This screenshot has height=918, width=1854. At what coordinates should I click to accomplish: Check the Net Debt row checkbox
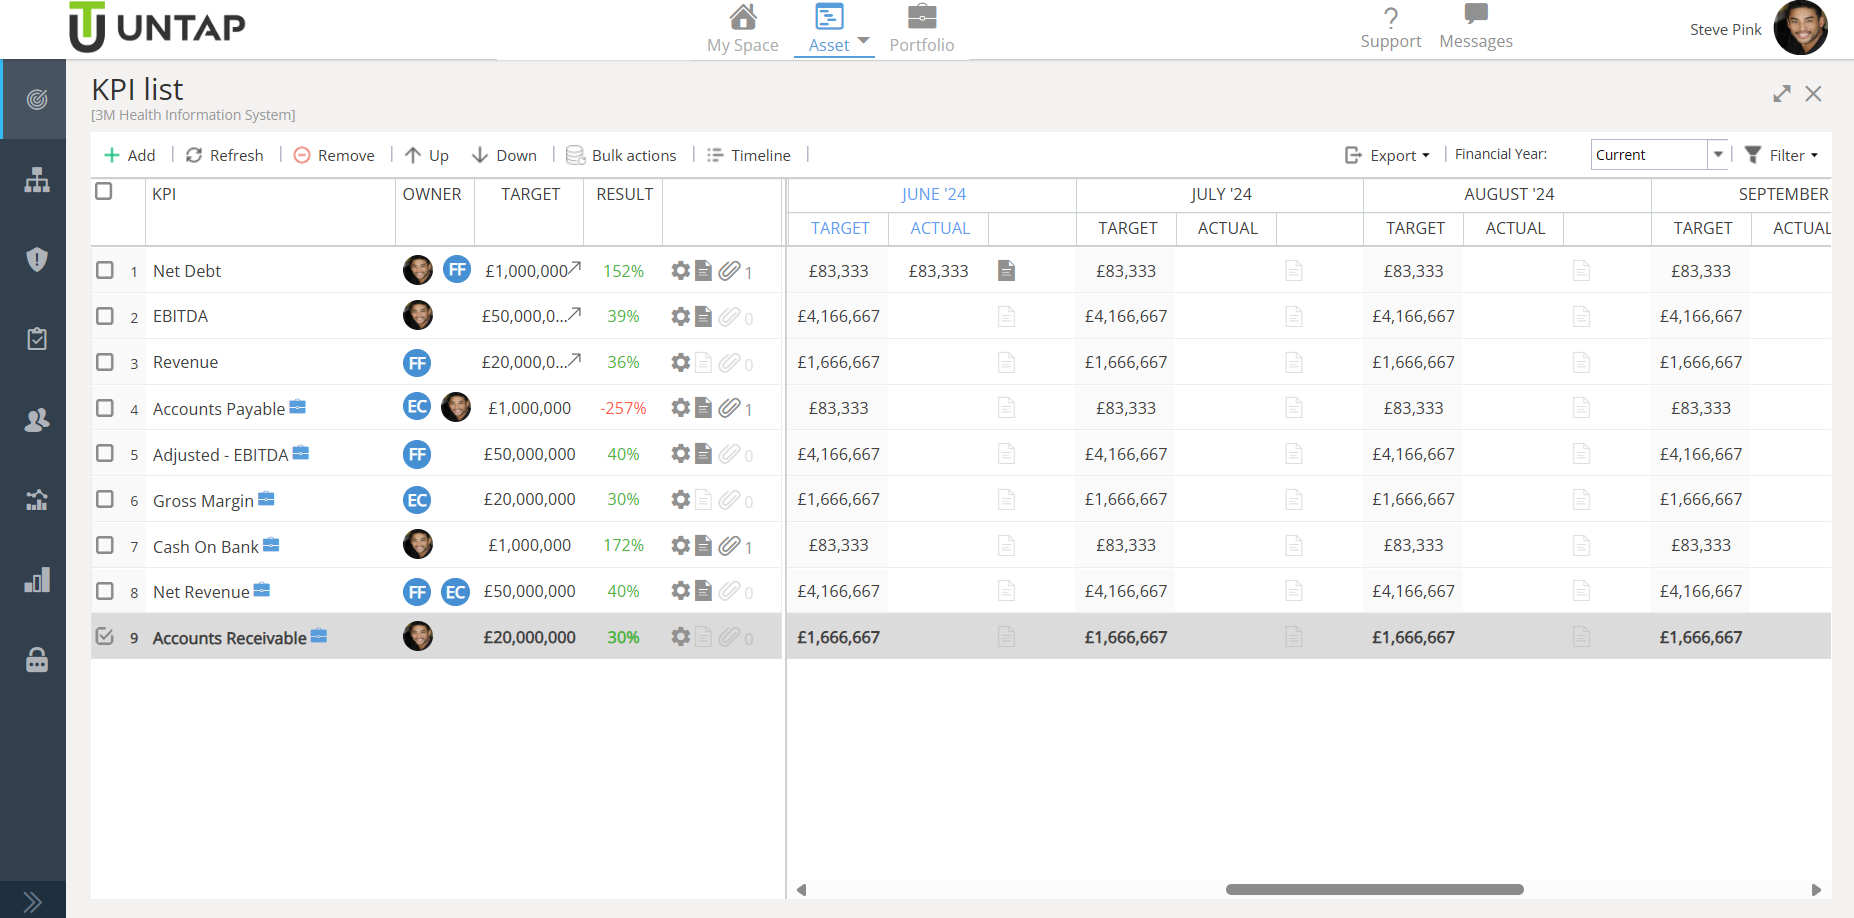tap(105, 270)
